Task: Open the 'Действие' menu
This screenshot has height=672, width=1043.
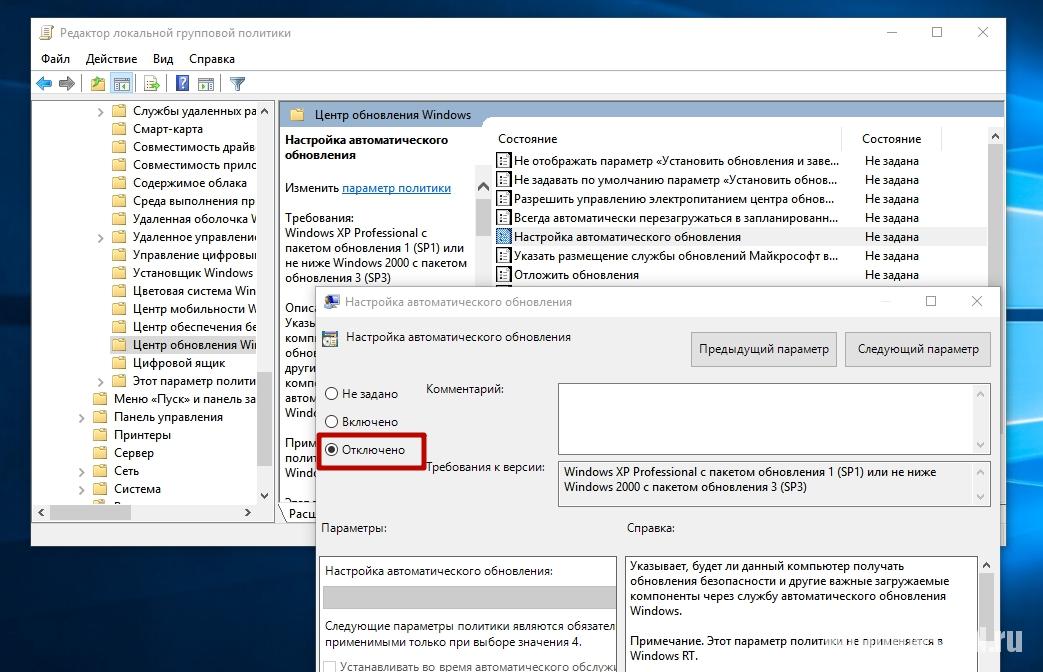Action: pos(111,59)
